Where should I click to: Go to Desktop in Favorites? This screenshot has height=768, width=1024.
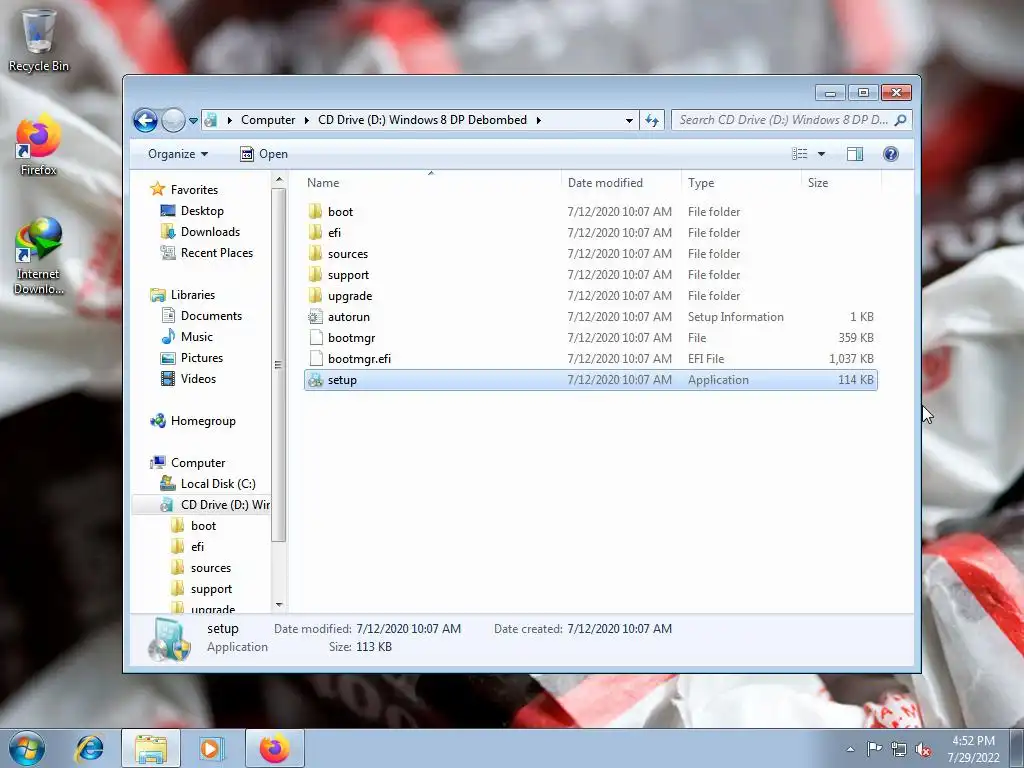pos(193,211)
